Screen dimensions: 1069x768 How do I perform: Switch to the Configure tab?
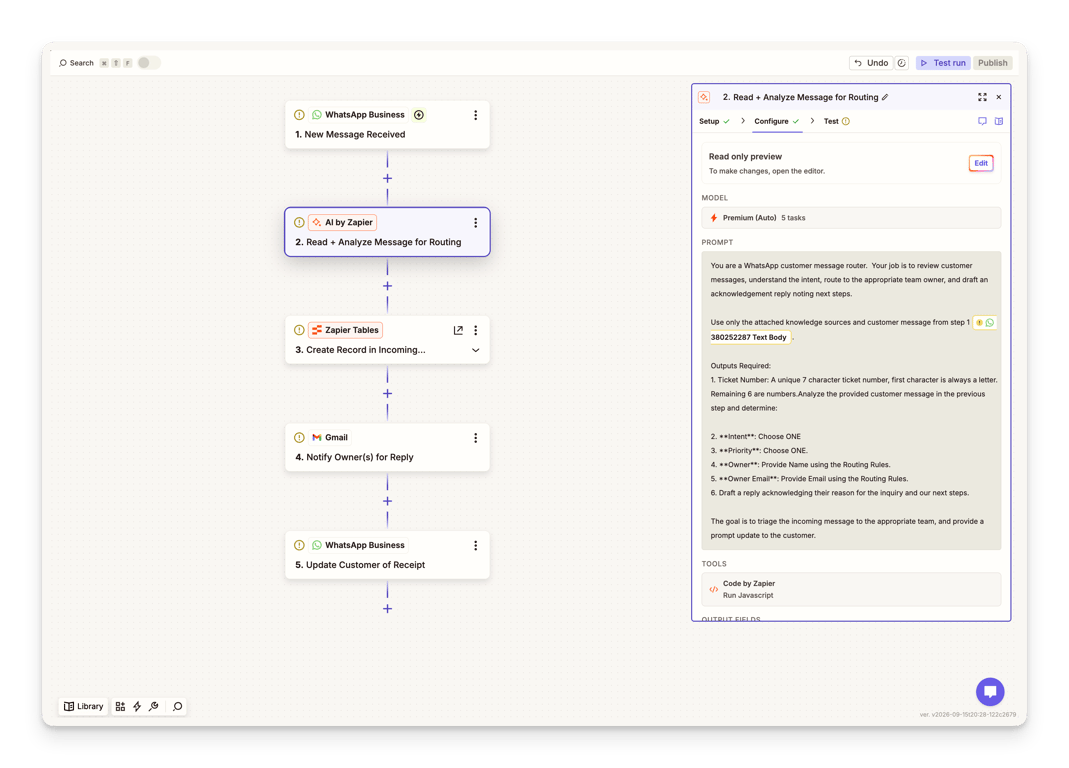777,121
